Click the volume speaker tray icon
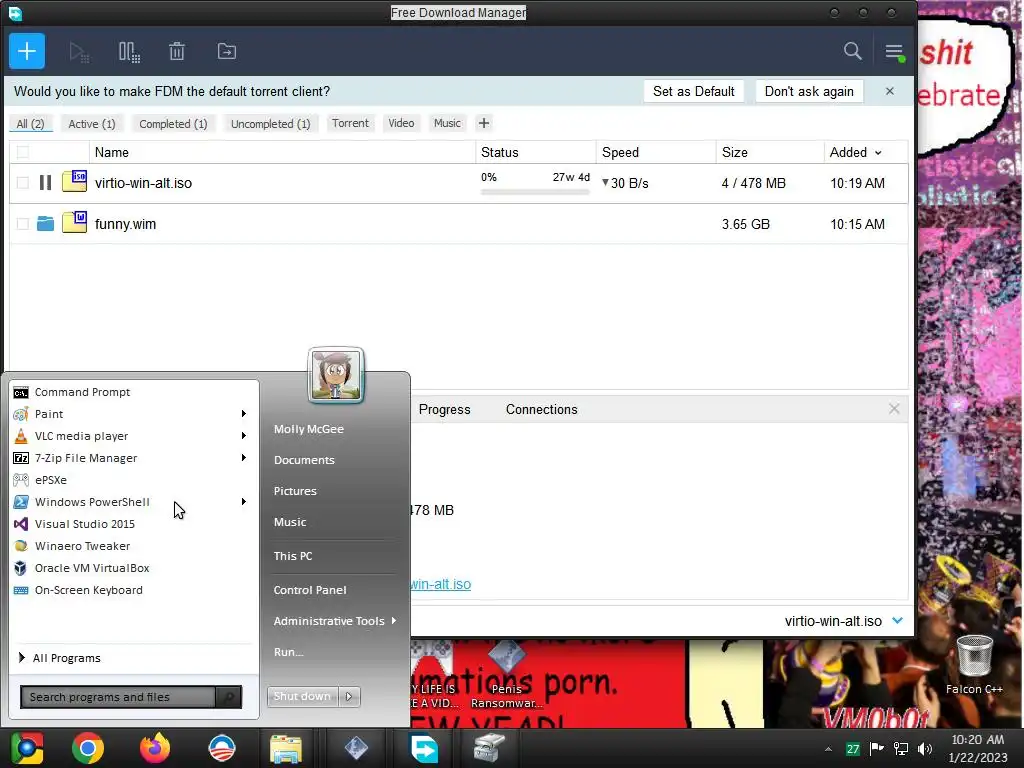The width and height of the screenshot is (1024, 768). (x=925, y=748)
